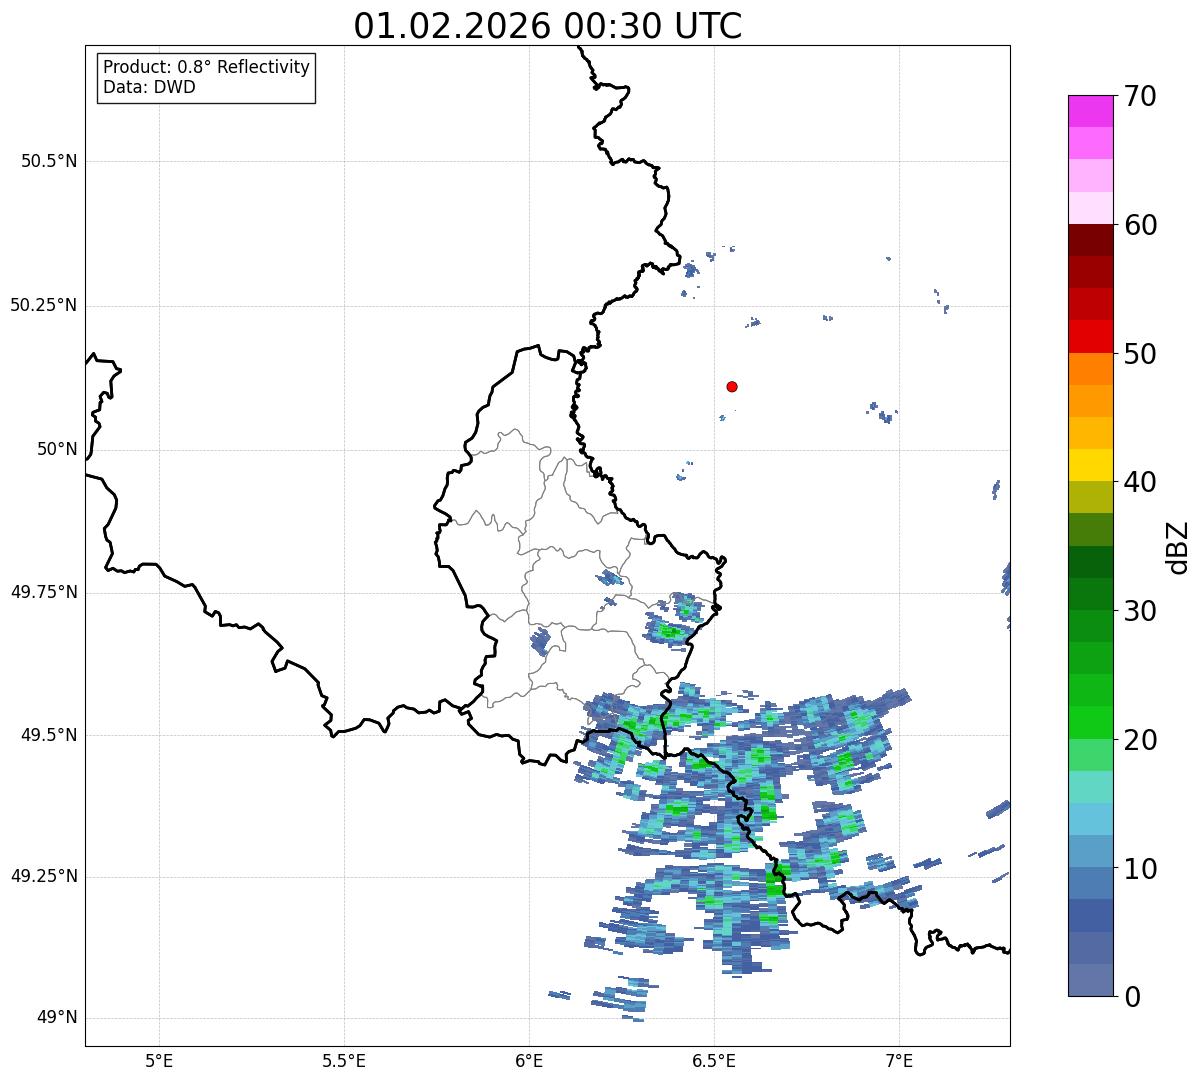
Task: Click the 6.5°E longitude label
Action: 714,1060
